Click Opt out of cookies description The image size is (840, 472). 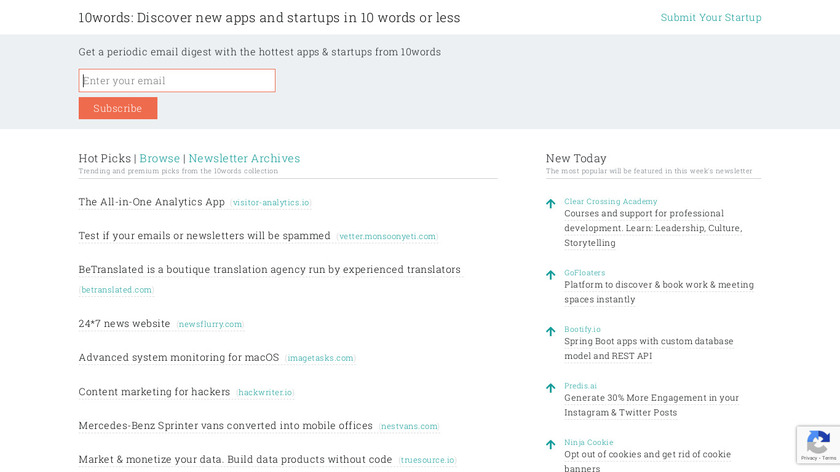[x=648, y=461]
